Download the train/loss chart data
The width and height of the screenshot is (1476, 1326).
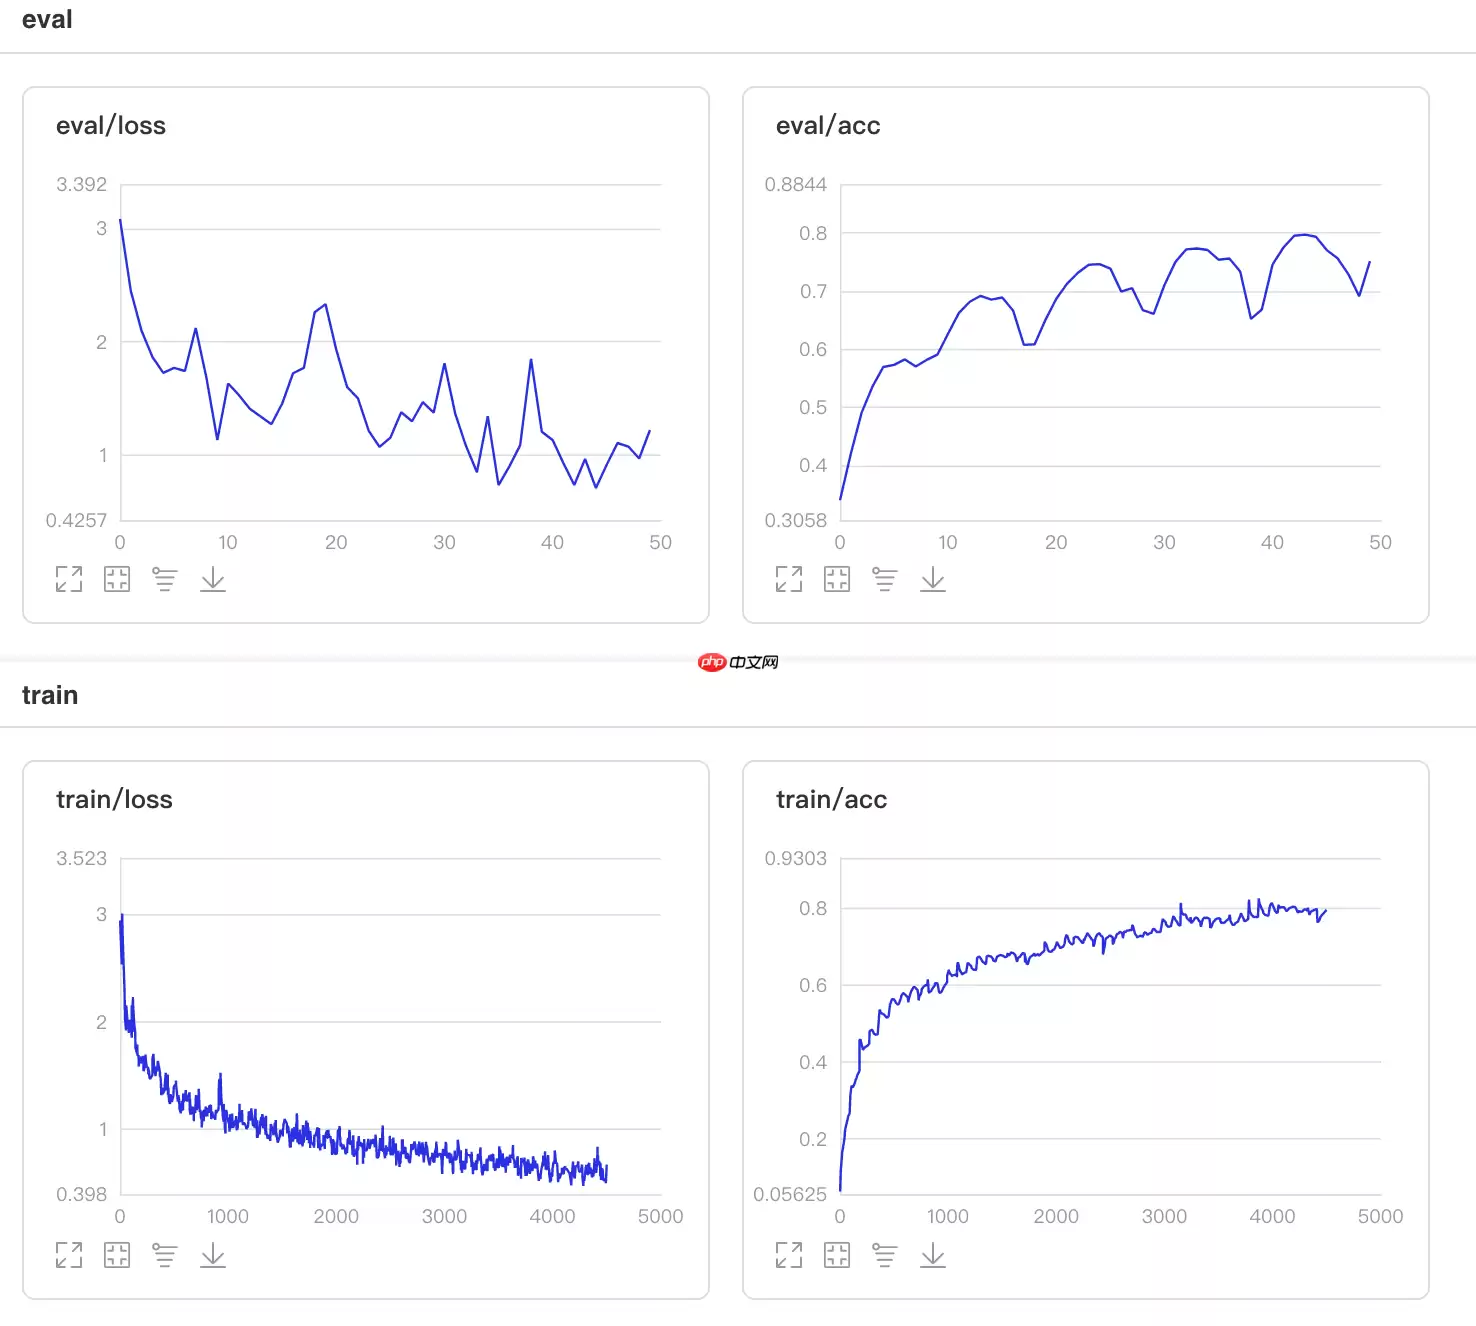click(x=213, y=1254)
